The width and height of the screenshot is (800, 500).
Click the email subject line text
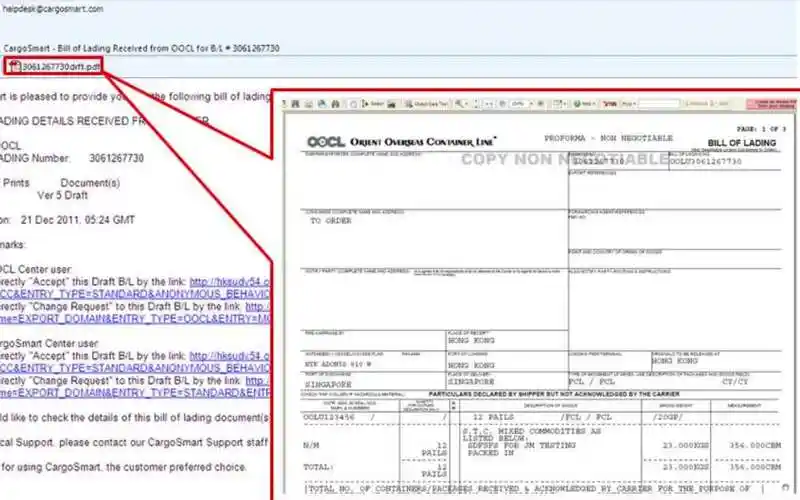point(140,48)
